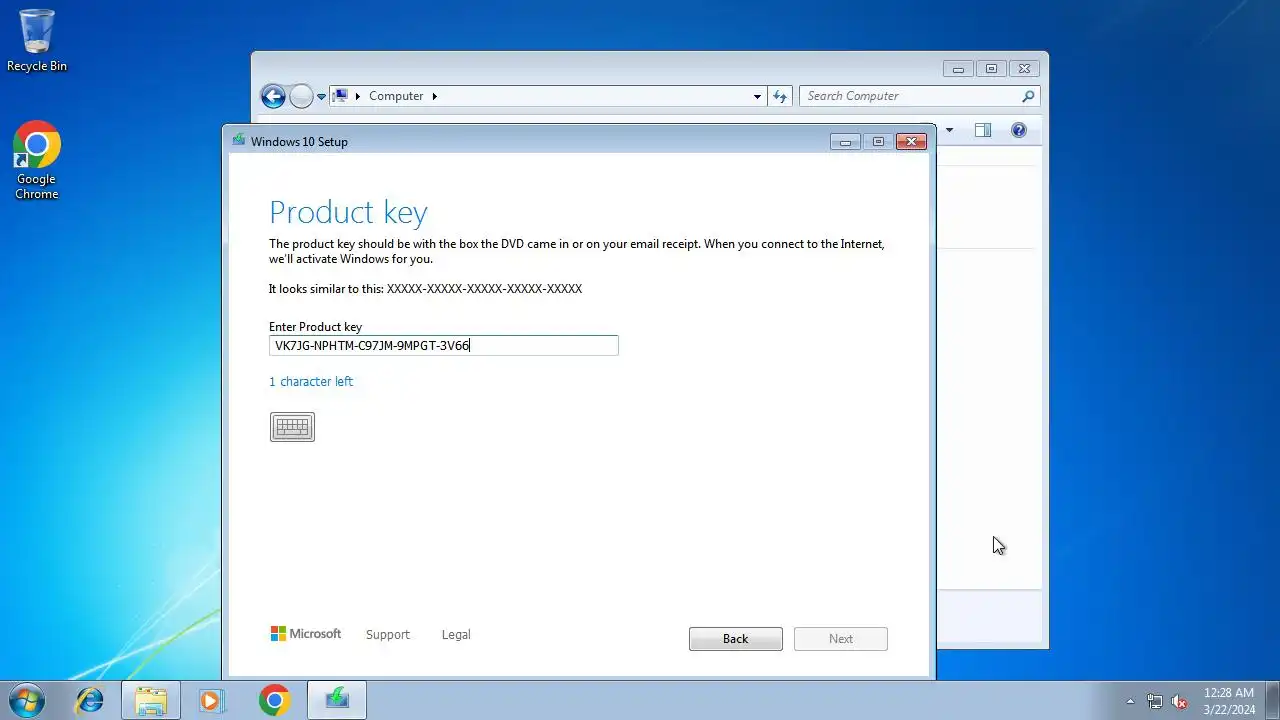The width and height of the screenshot is (1280, 720).
Task: Click the Microsoft logo in Setup
Action: point(306,634)
